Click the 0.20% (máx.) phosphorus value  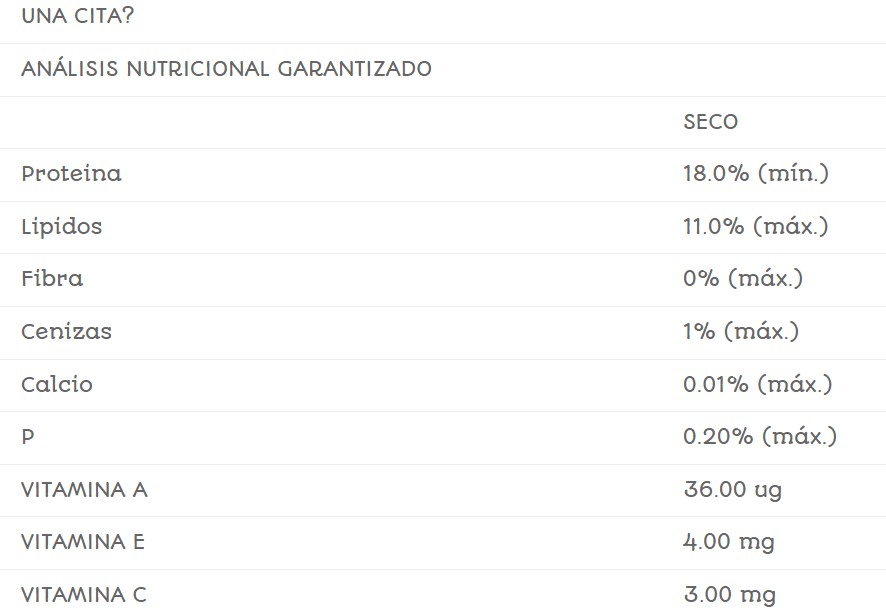(x=760, y=437)
